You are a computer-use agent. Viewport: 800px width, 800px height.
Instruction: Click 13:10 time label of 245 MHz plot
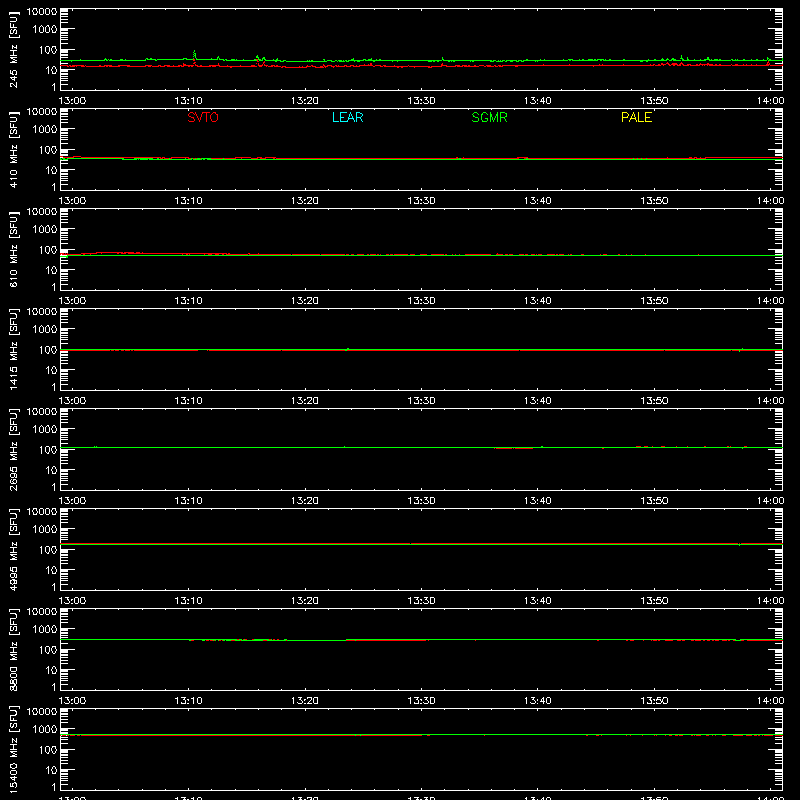coord(188,101)
